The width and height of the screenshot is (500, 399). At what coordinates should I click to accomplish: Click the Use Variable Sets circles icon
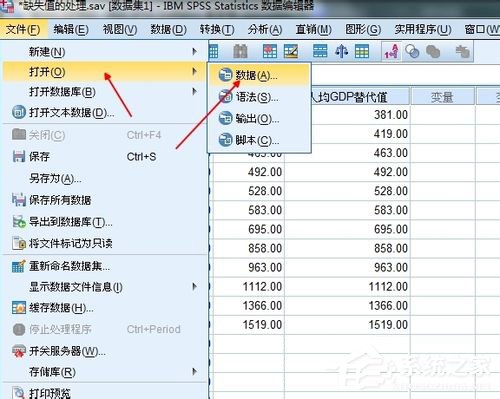click(412, 52)
